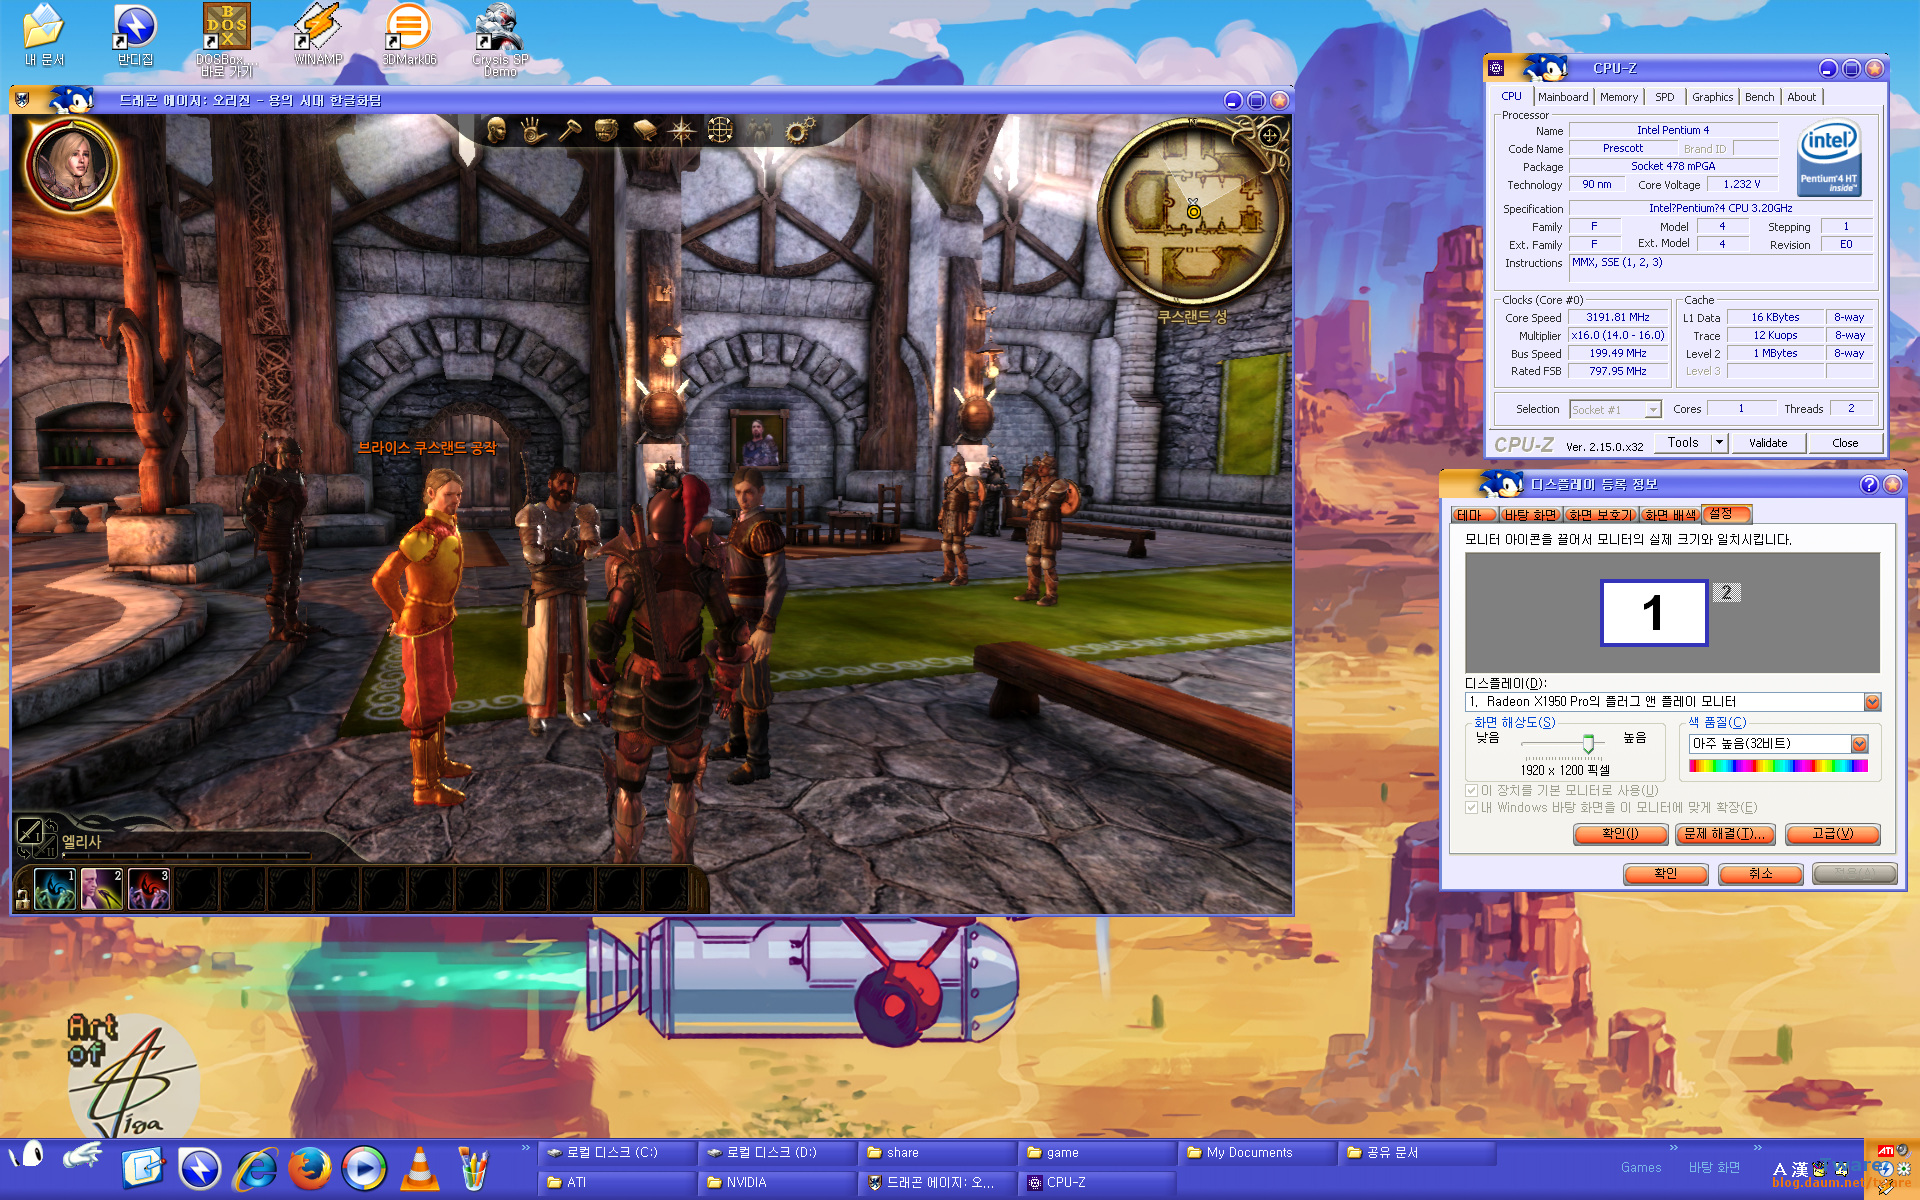The height and width of the screenshot is (1200, 1920).
Task: Open the character record head icon
Action: point(496,130)
